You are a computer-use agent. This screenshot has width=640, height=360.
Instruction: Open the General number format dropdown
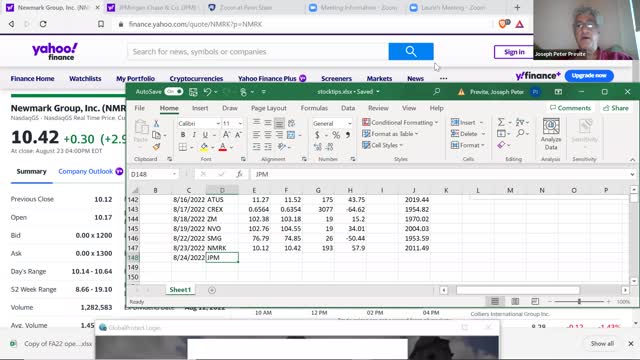(349, 123)
